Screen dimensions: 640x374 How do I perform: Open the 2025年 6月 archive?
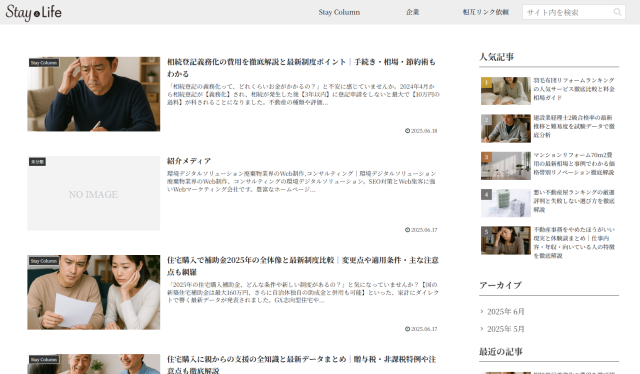pyautogui.click(x=506, y=312)
